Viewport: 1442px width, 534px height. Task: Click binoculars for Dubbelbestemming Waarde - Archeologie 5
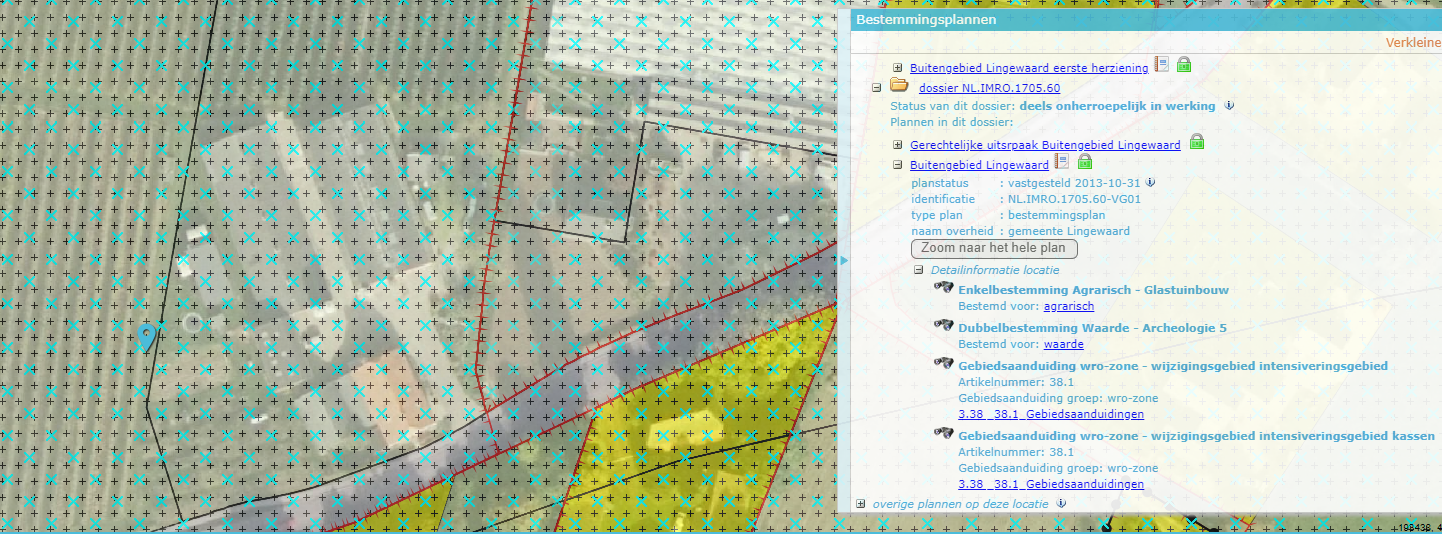(x=943, y=326)
